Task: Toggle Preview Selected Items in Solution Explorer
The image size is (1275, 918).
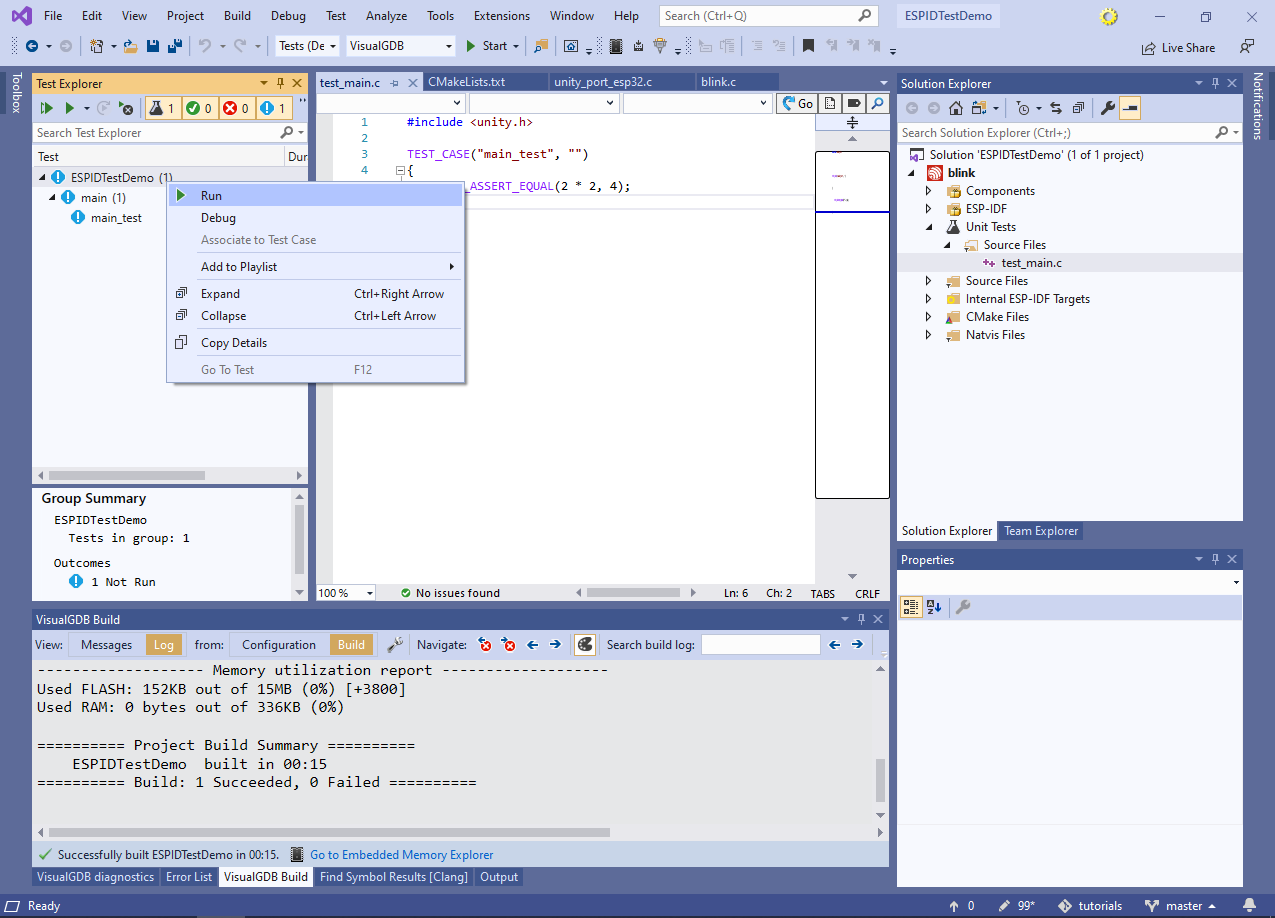Action: tap(1130, 108)
